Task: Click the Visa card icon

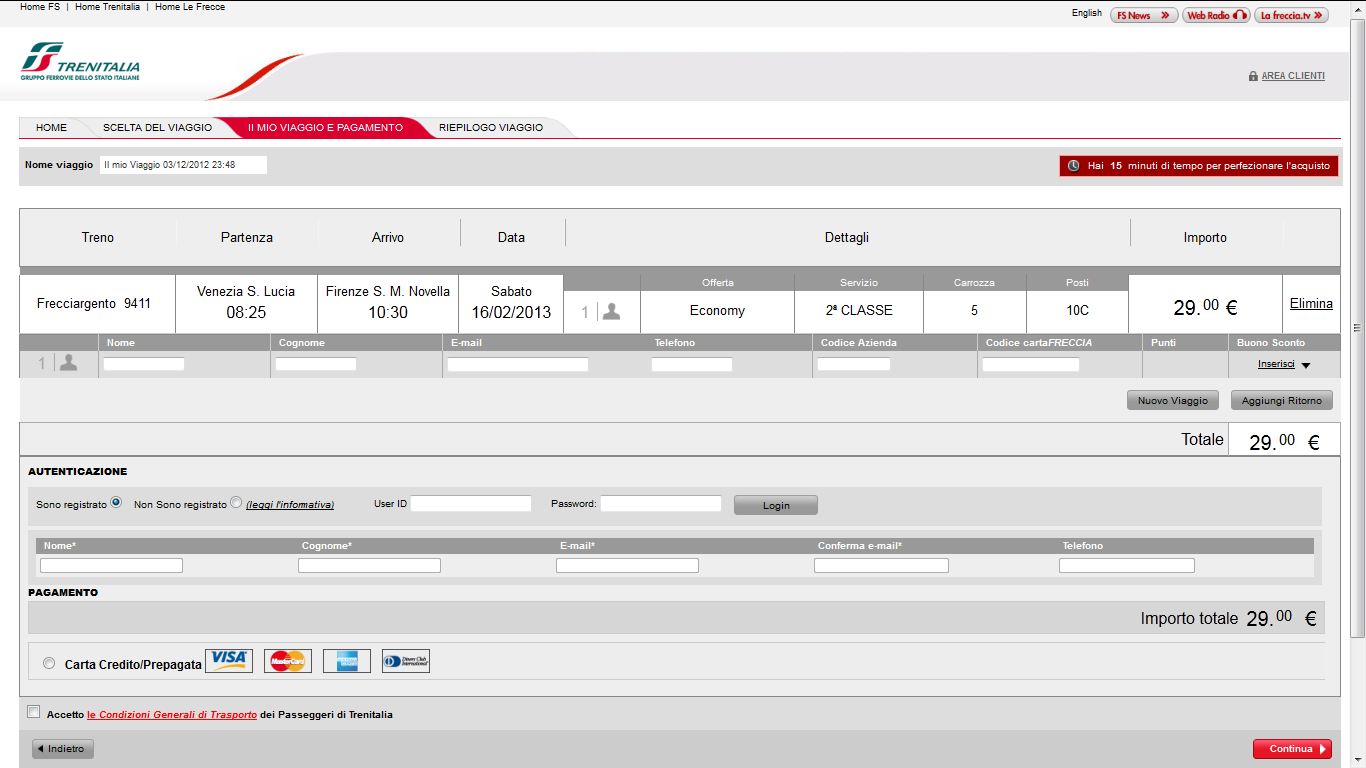Action: pos(229,661)
